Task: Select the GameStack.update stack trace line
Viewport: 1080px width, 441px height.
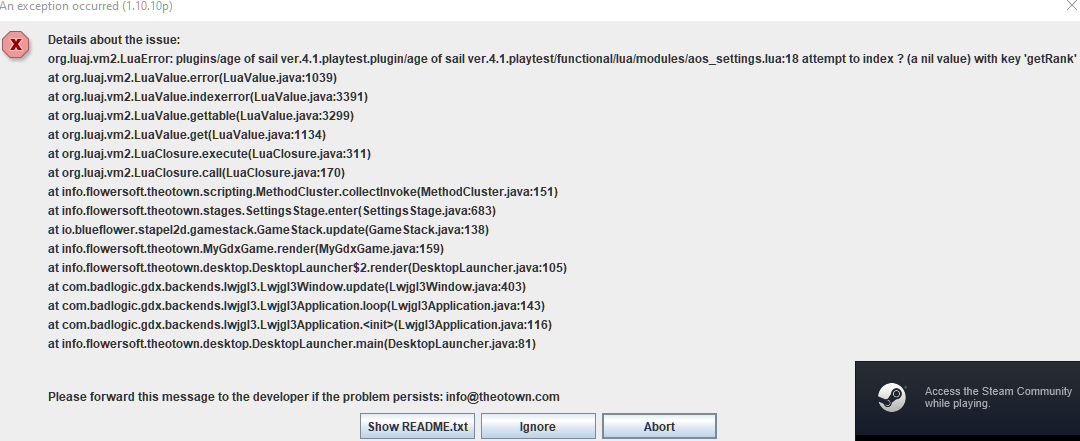Action: coord(269,230)
